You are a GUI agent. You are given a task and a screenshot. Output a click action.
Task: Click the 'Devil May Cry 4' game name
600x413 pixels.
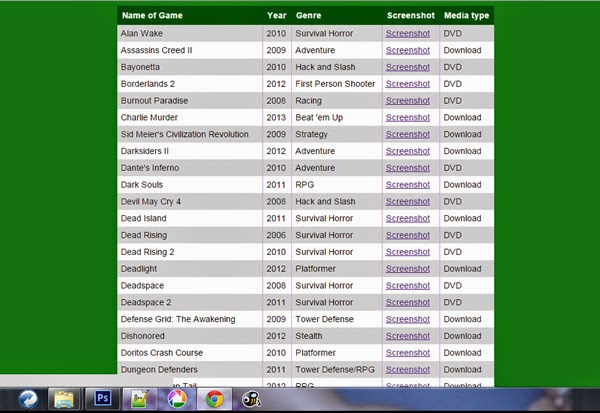(151, 202)
